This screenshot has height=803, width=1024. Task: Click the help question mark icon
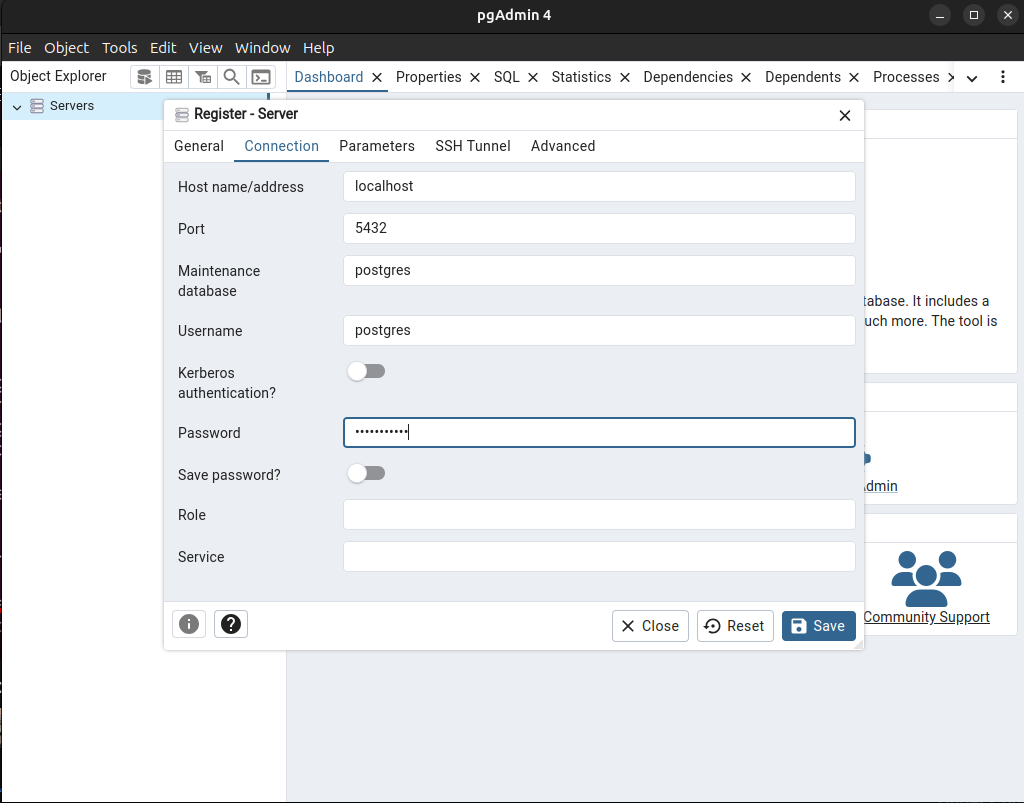(x=231, y=625)
